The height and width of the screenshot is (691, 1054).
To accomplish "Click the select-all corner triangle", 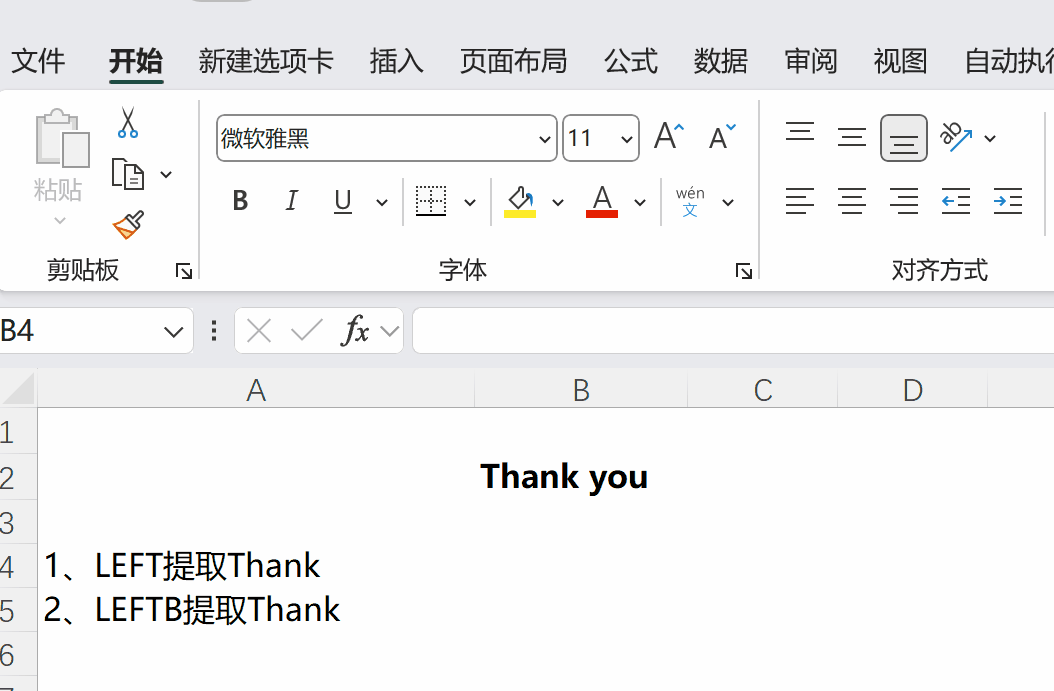I will click(18, 389).
